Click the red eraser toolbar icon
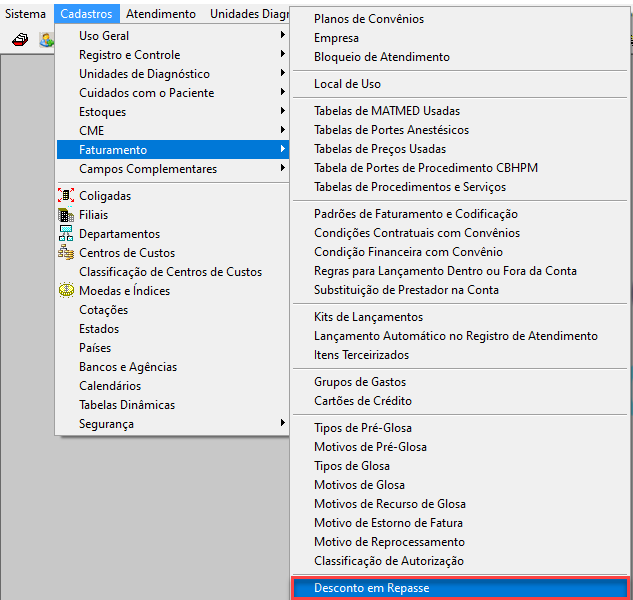Viewport: 633px width, 600px height. click(x=20, y=40)
